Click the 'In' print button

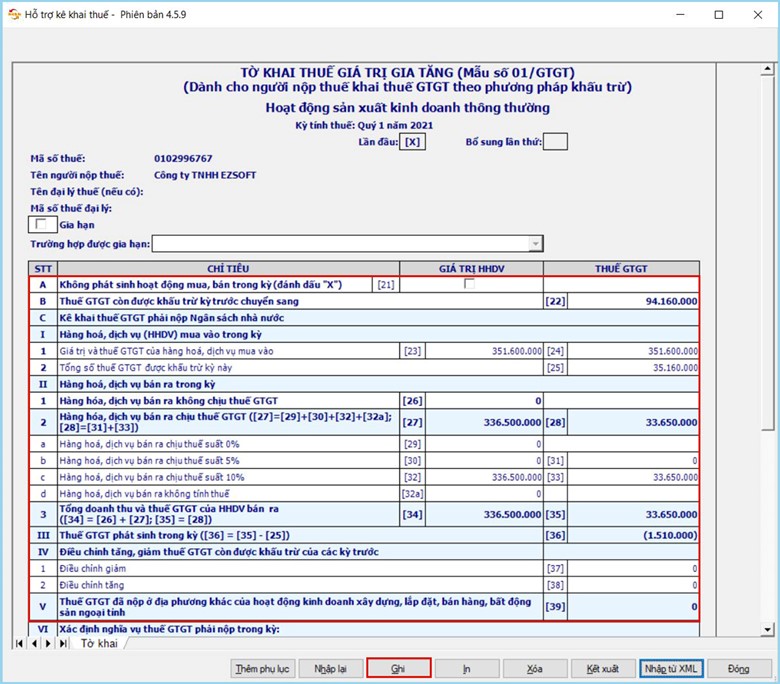click(466, 668)
